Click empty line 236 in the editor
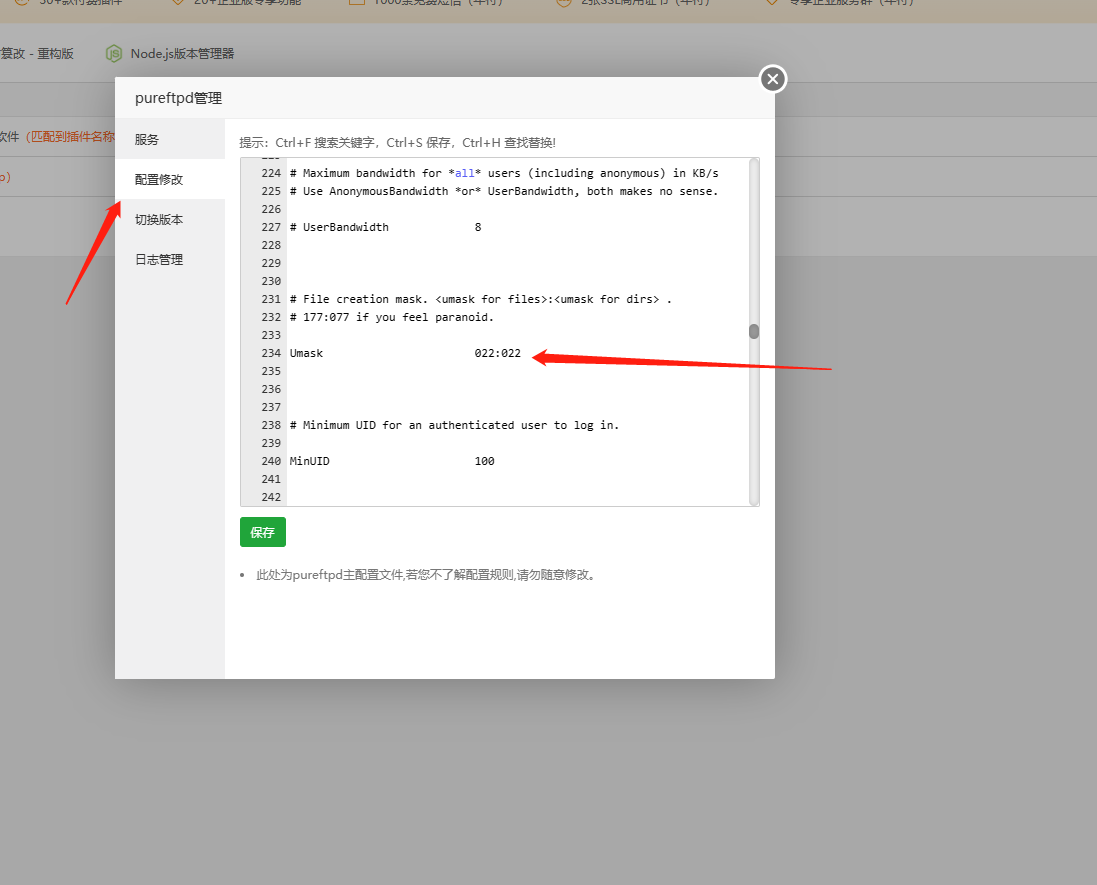 (518, 389)
